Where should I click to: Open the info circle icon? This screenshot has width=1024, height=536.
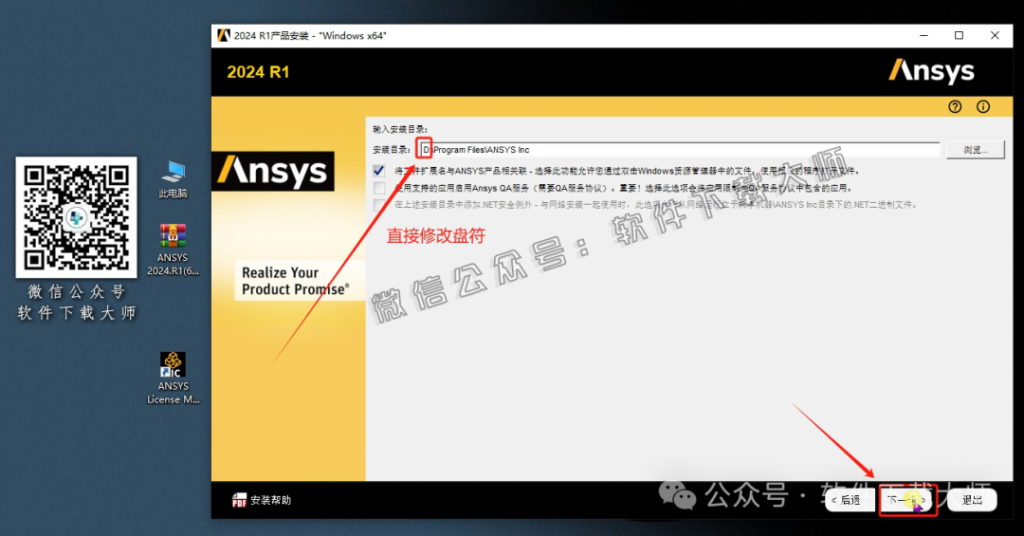(x=983, y=106)
